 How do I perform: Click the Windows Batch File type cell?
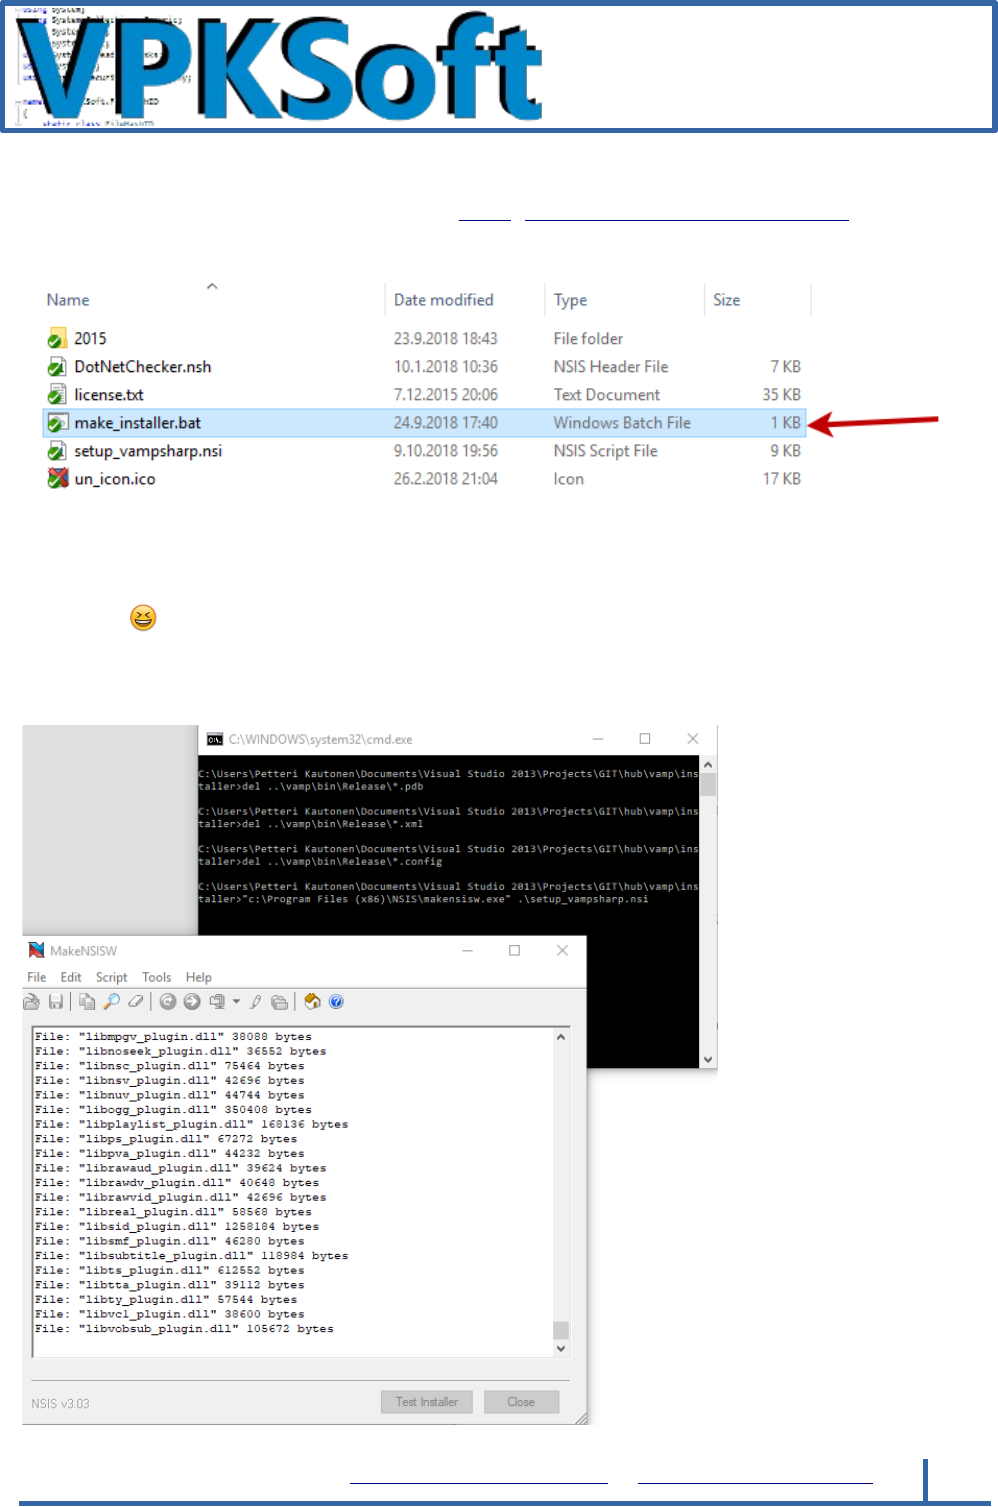point(622,423)
